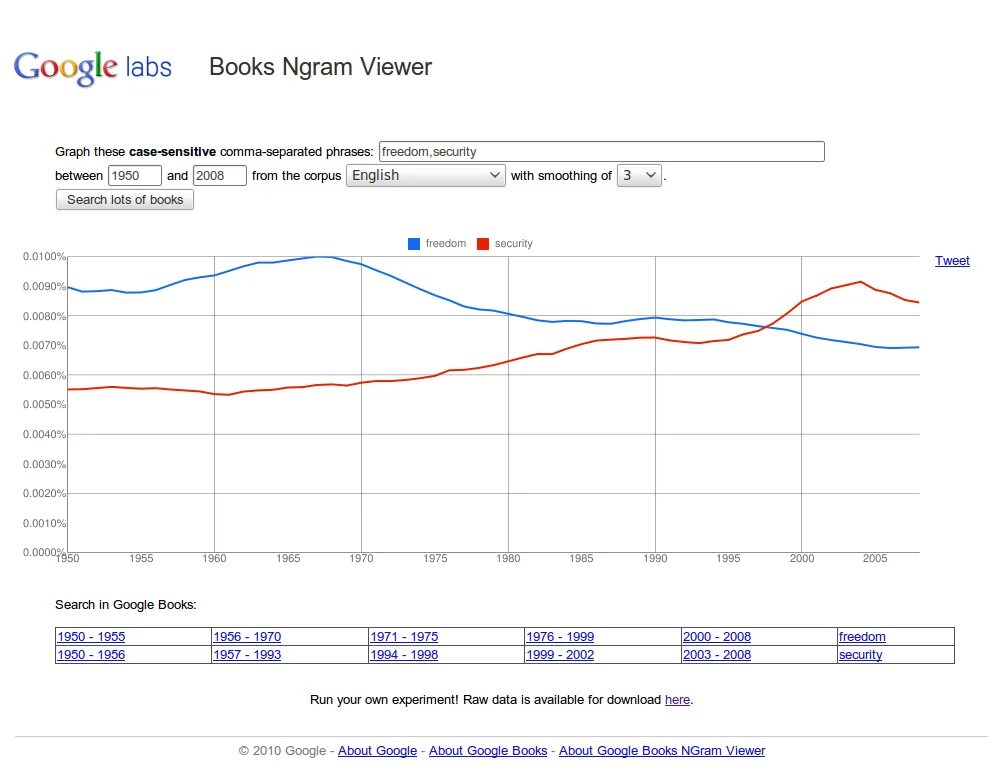Open the About Google page
The width and height of the screenshot is (1003, 775).
tap(377, 750)
